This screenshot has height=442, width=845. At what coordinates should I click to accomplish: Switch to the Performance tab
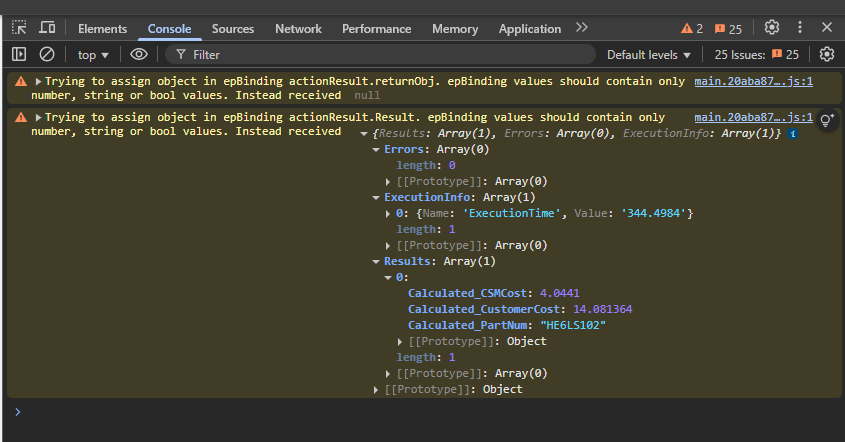click(x=376, y=29)
